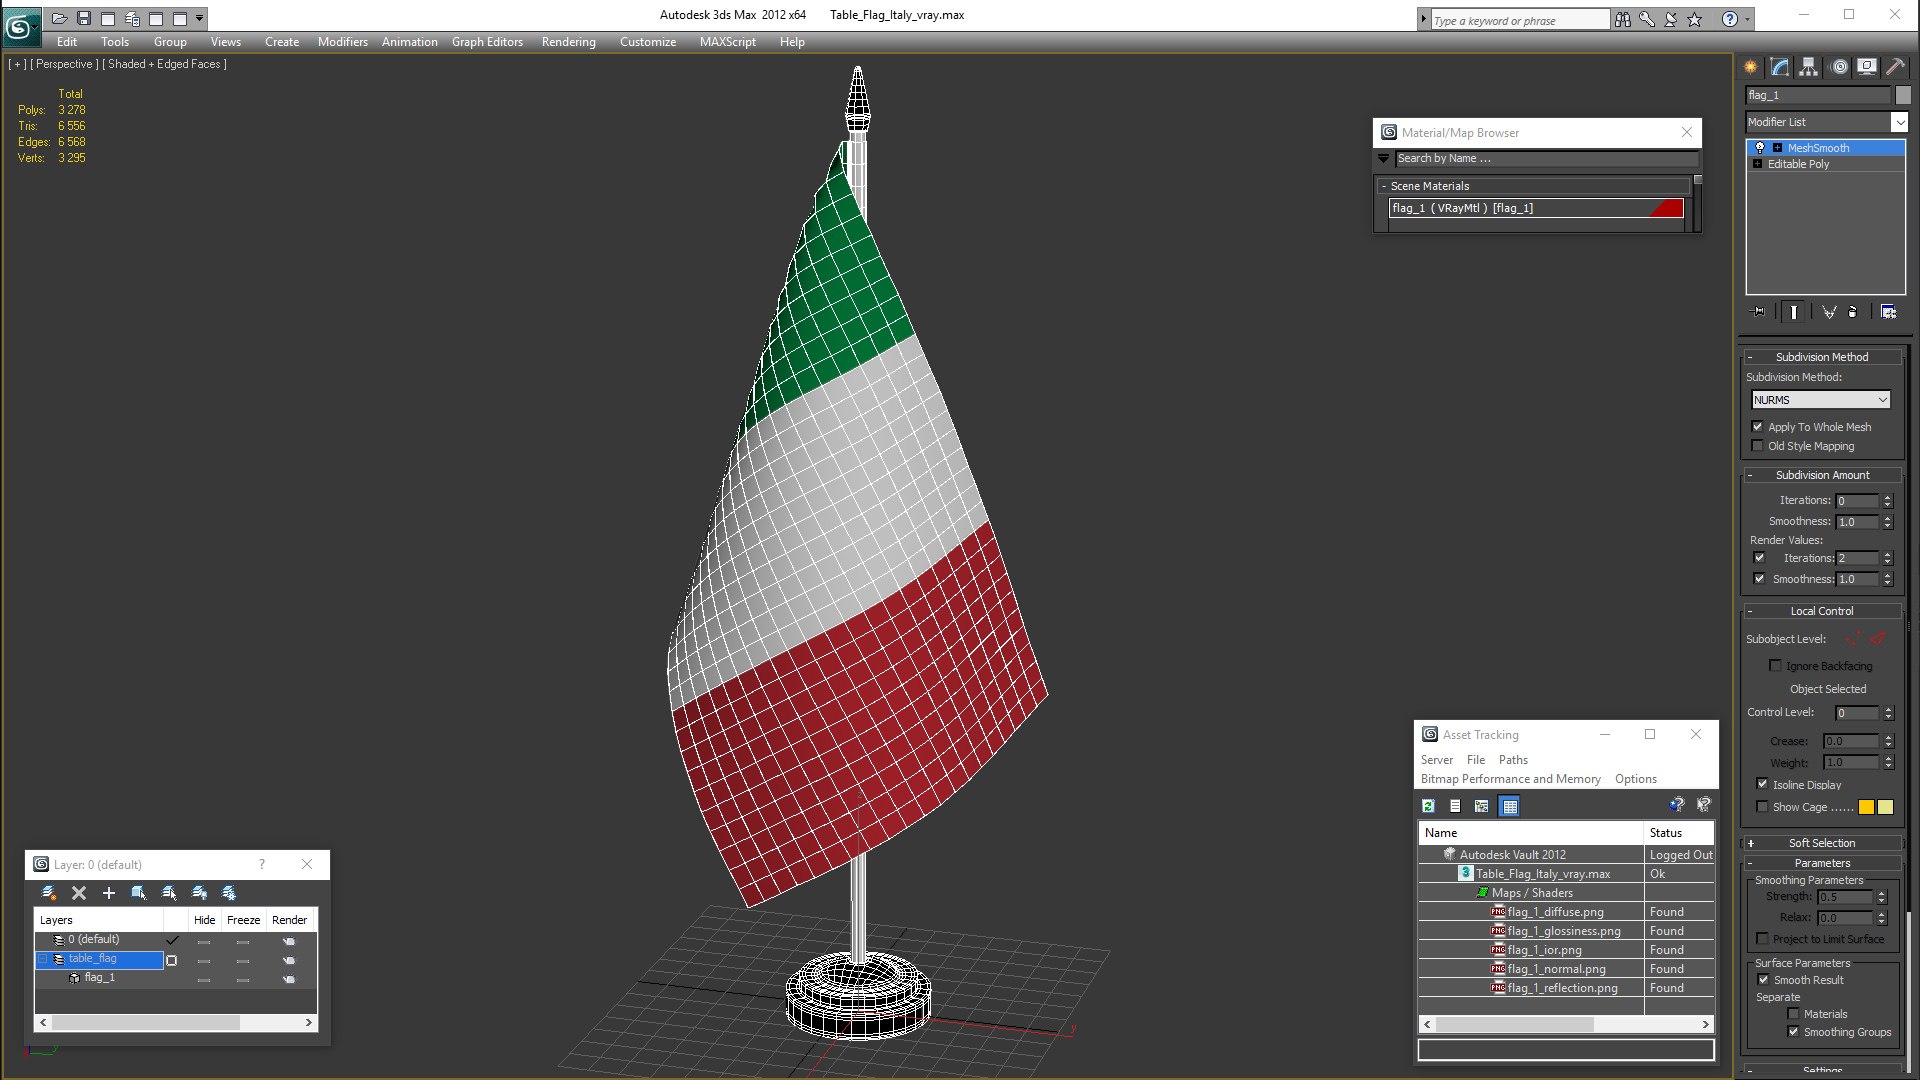Open Configure Modifier Sets icon
This screenshot has height=1080, width=1920.
point(1888,312)
